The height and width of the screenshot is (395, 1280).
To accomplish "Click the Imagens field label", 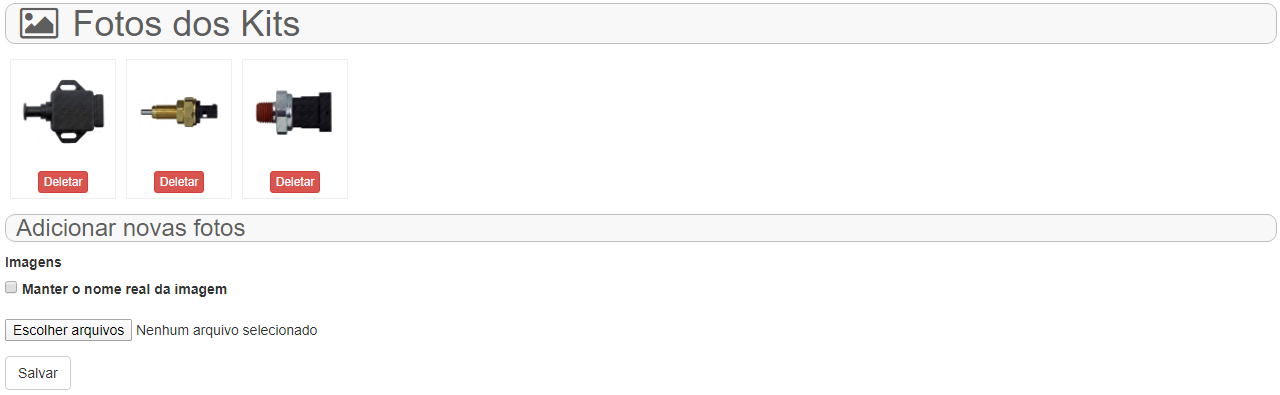I will coord(33,262).
